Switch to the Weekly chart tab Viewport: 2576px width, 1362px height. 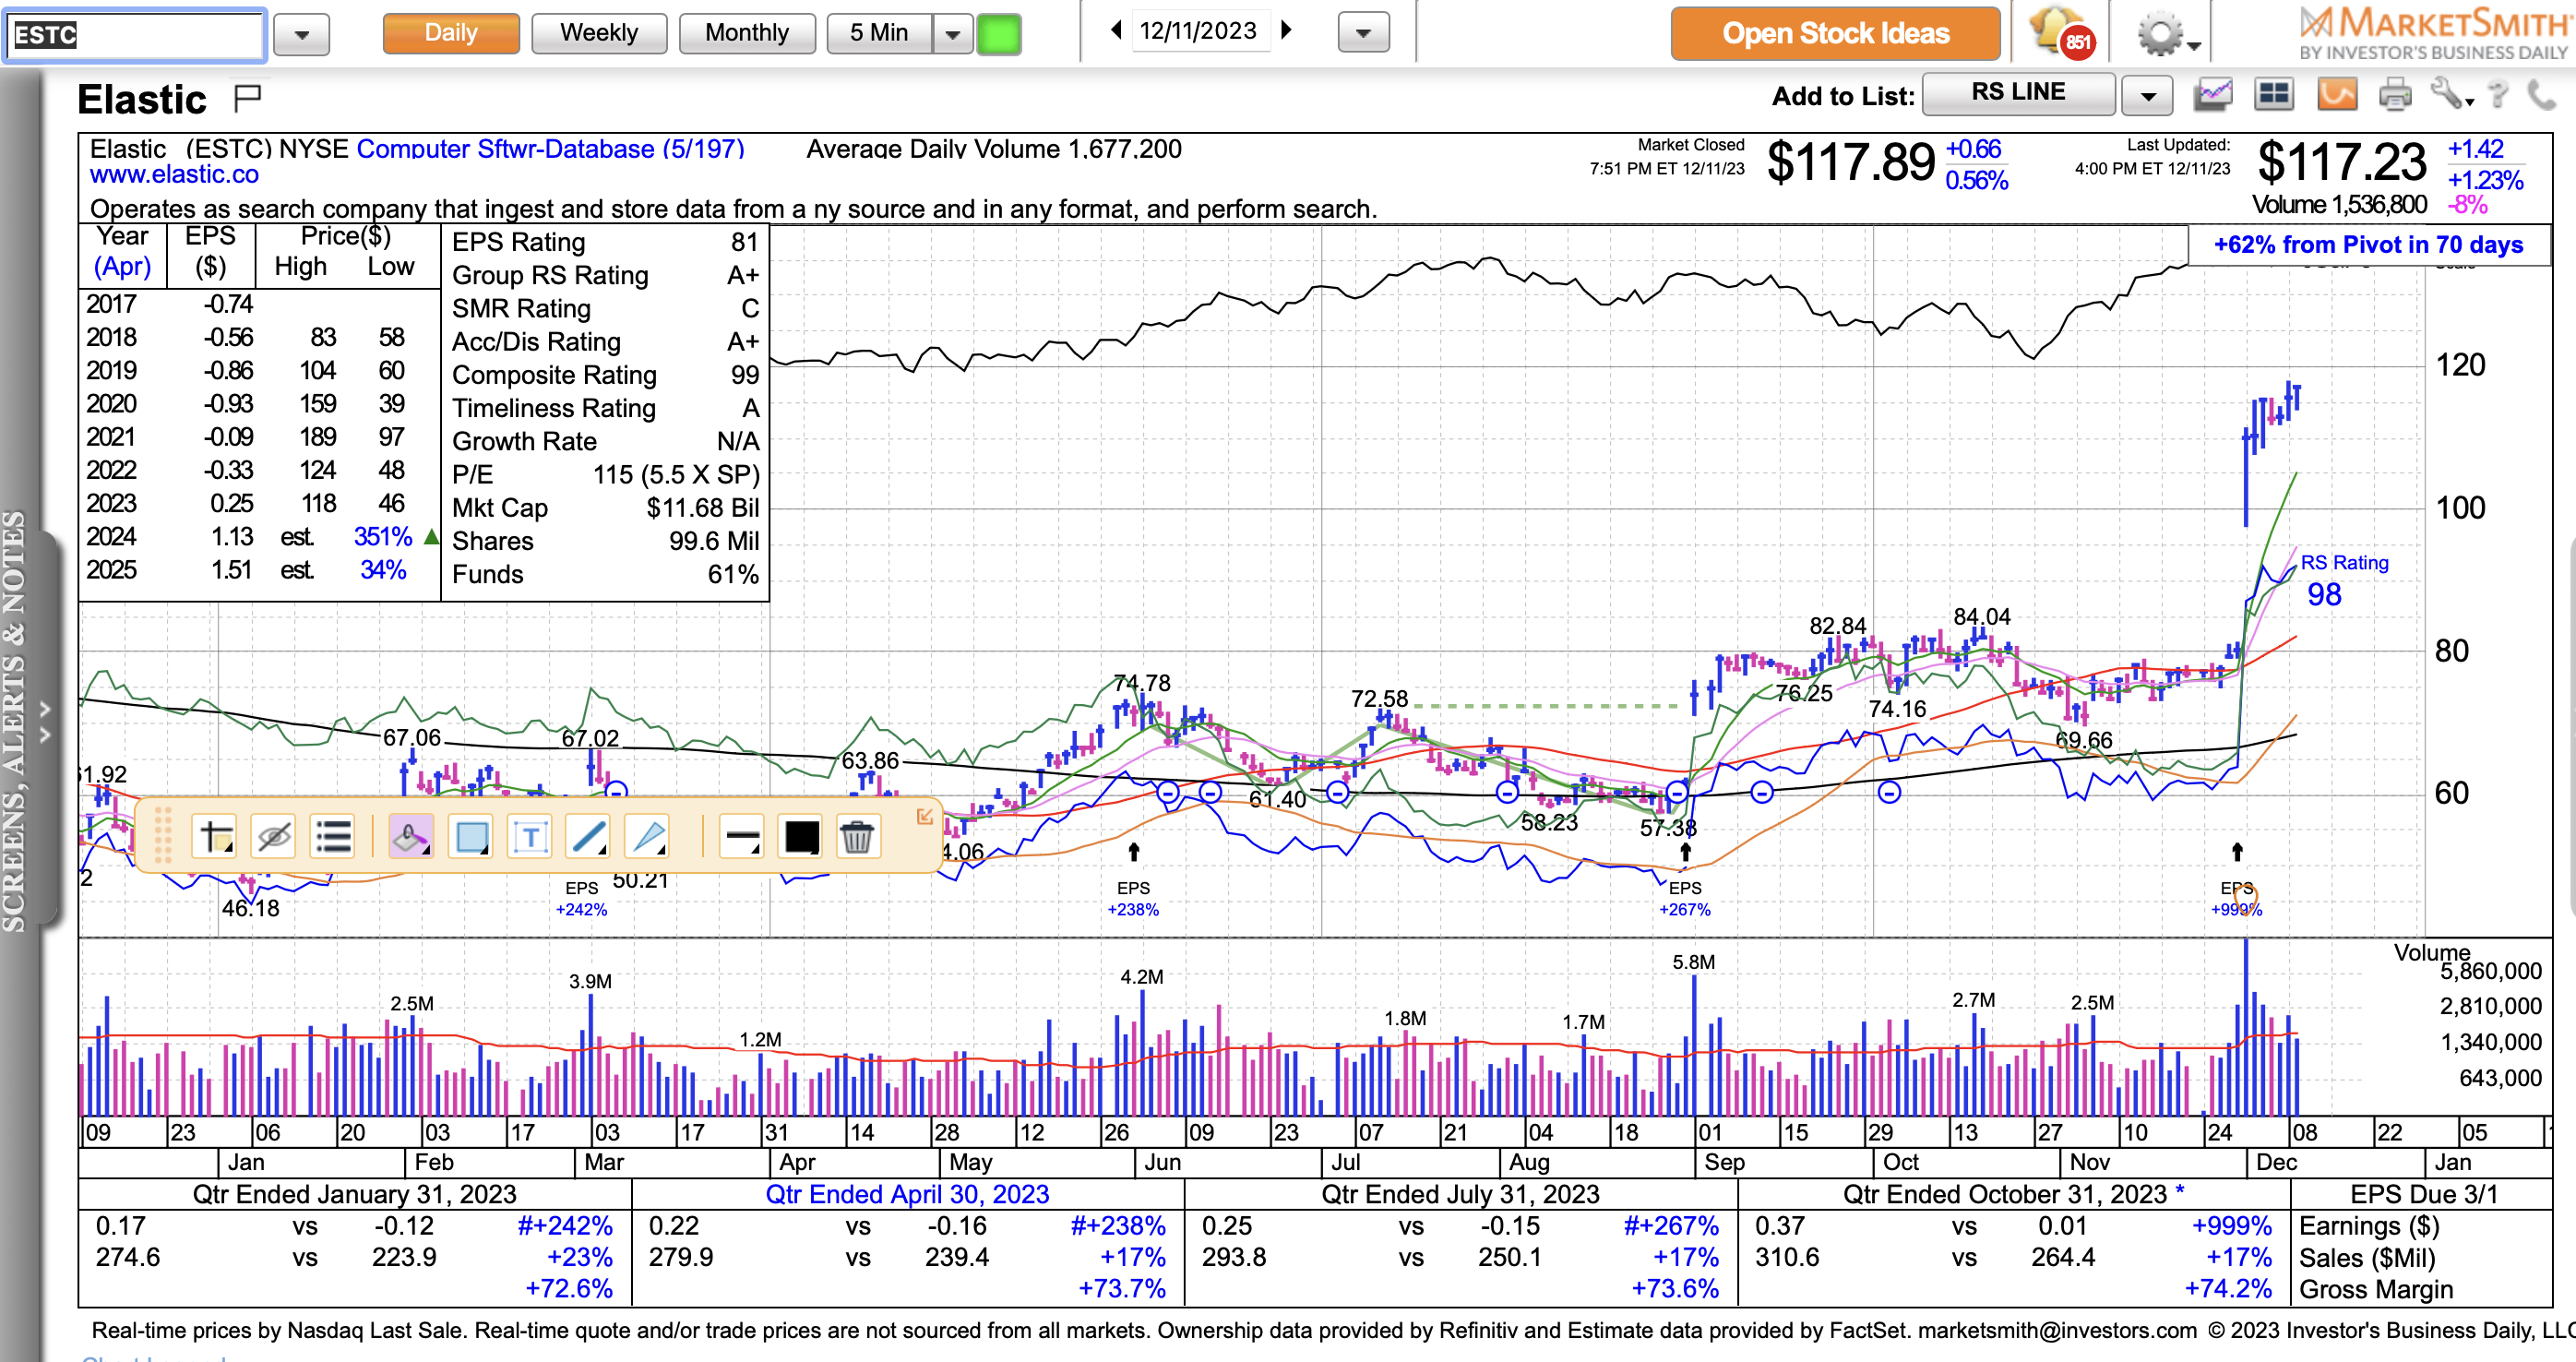(598, 33)
